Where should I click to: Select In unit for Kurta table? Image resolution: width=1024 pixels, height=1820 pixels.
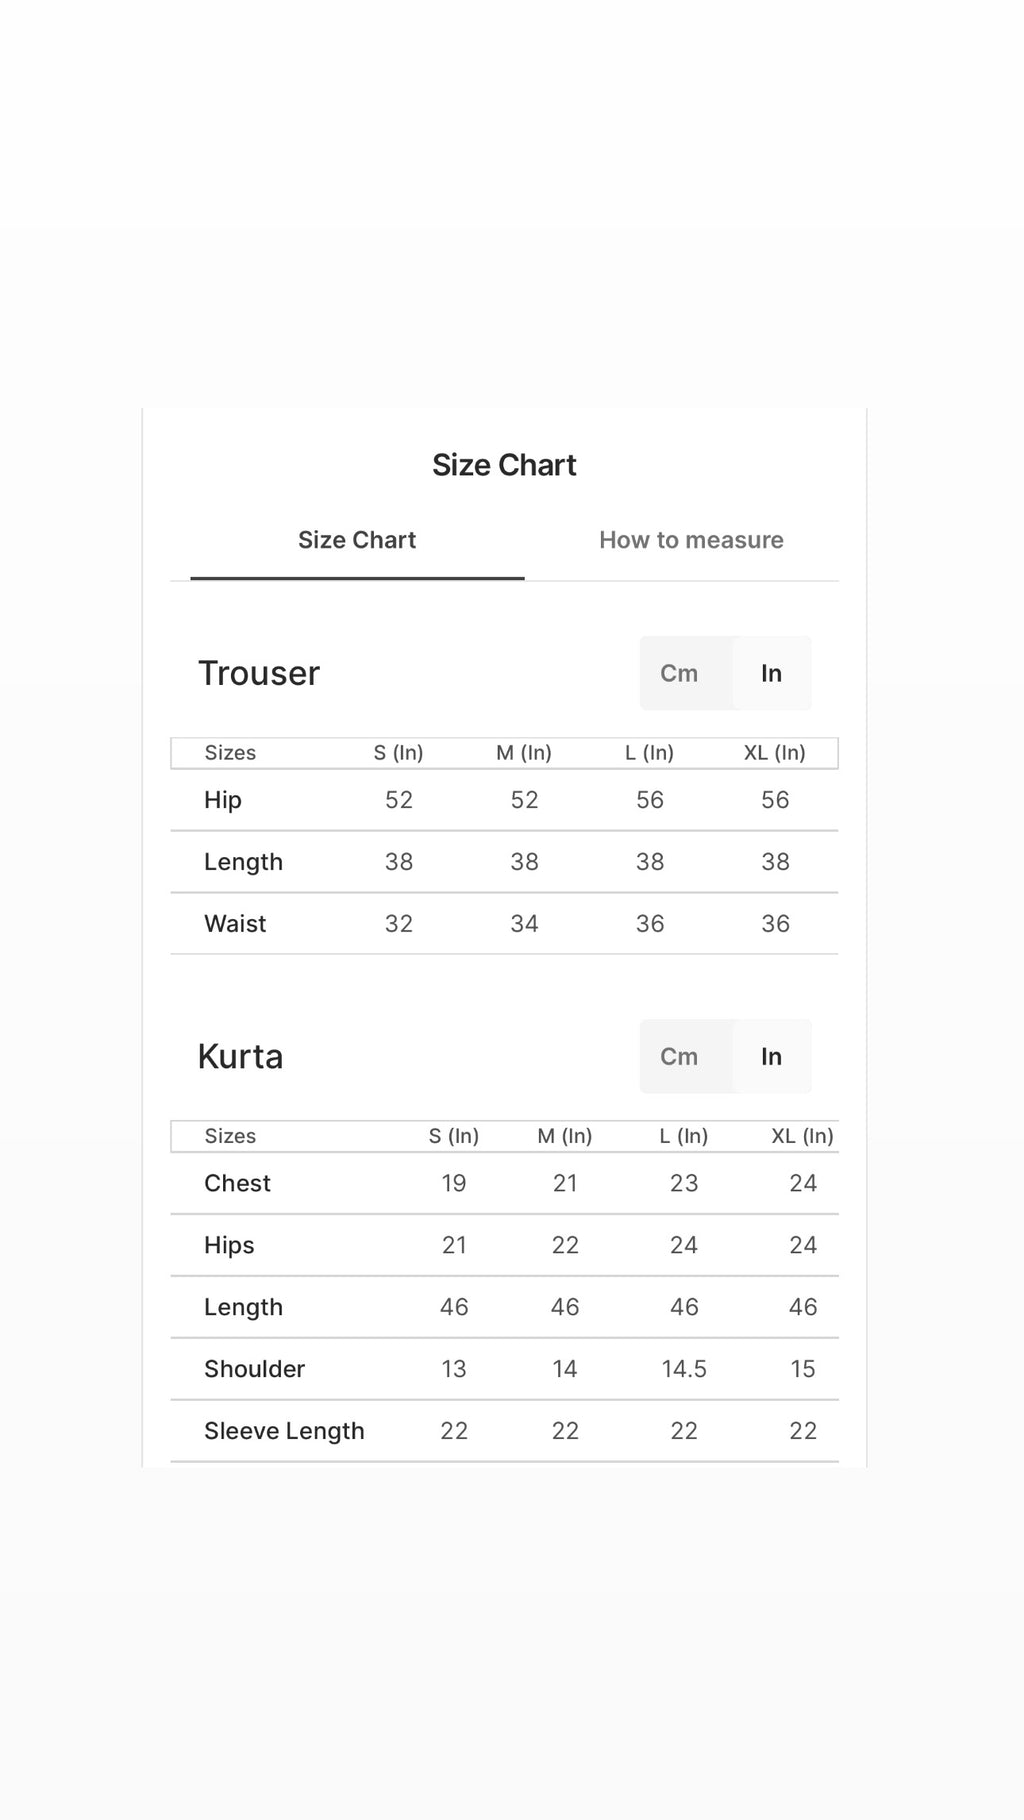point(771,1056)
